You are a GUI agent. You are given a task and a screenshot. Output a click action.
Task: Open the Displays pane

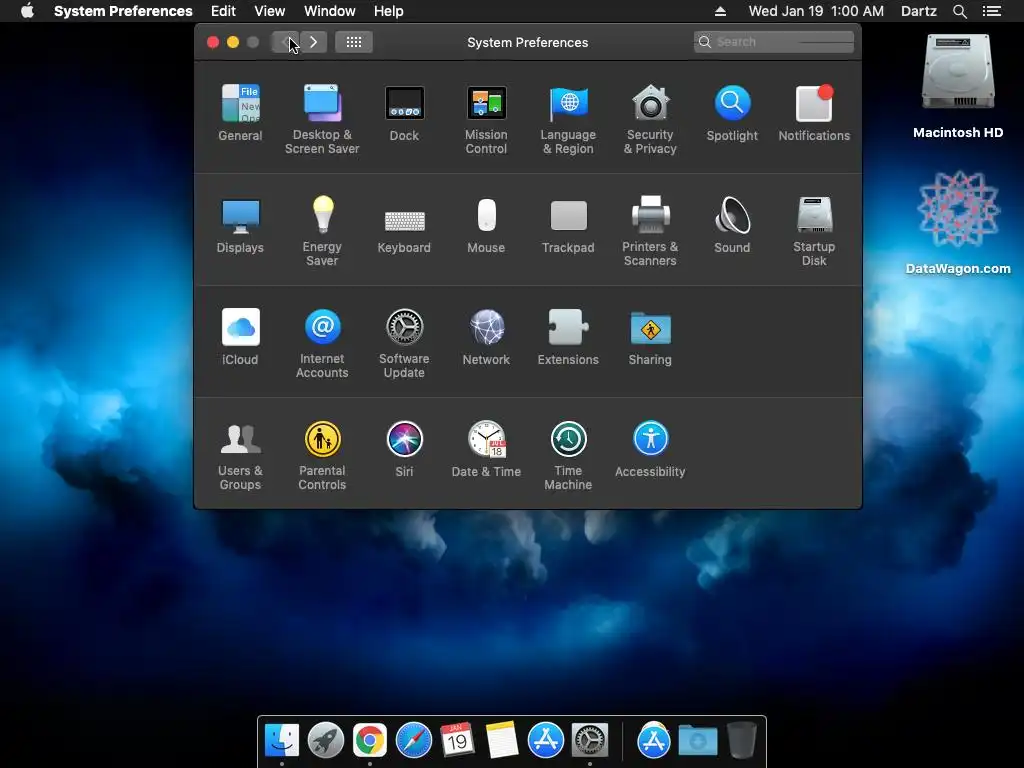(240, 225)
